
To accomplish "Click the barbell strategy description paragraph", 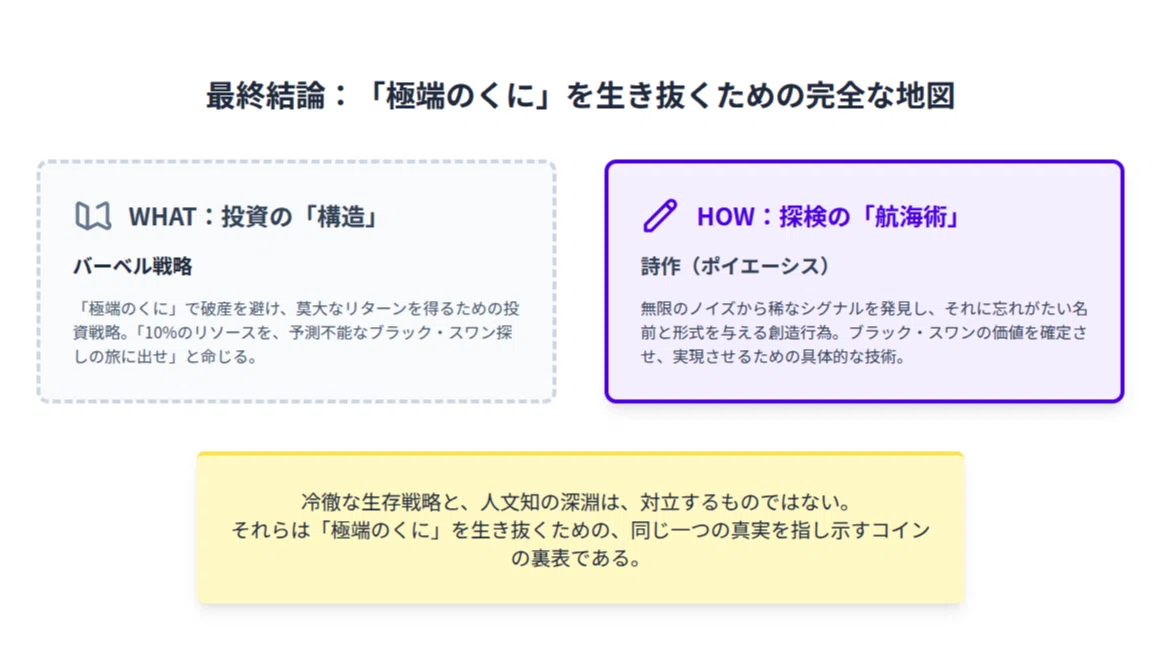I will pos(297,332).
